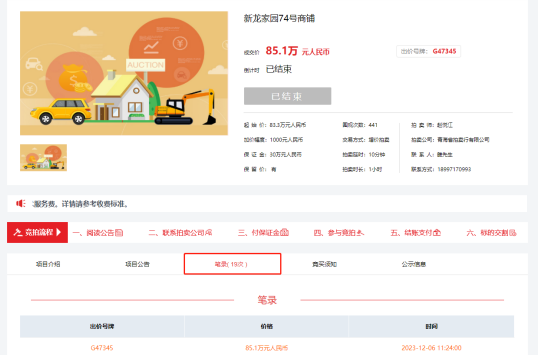
Task: Switch to the 项目公告 tab
Action: [x=137, y=264]
